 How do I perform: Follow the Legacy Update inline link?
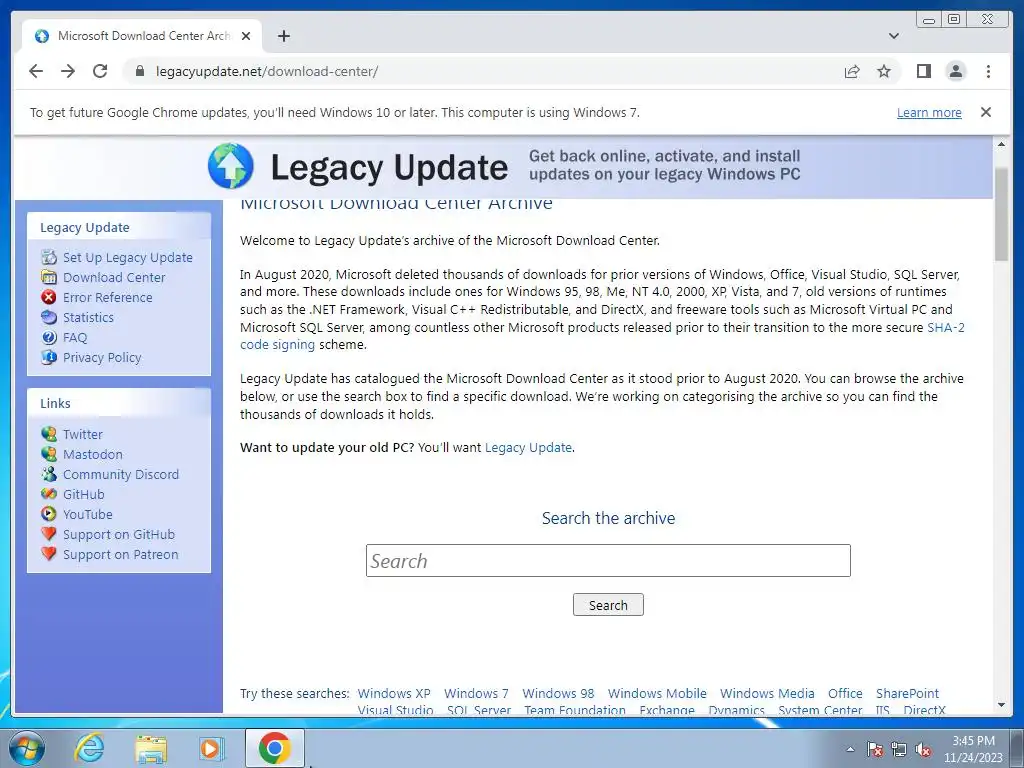coord(528,447)
